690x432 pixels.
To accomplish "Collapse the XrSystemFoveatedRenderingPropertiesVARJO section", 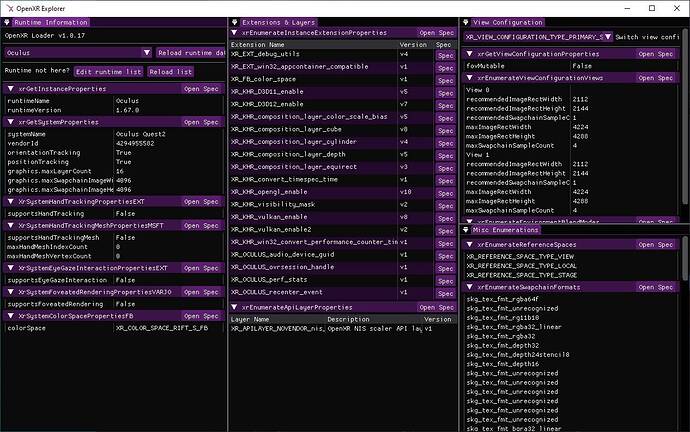I will 11,292.
